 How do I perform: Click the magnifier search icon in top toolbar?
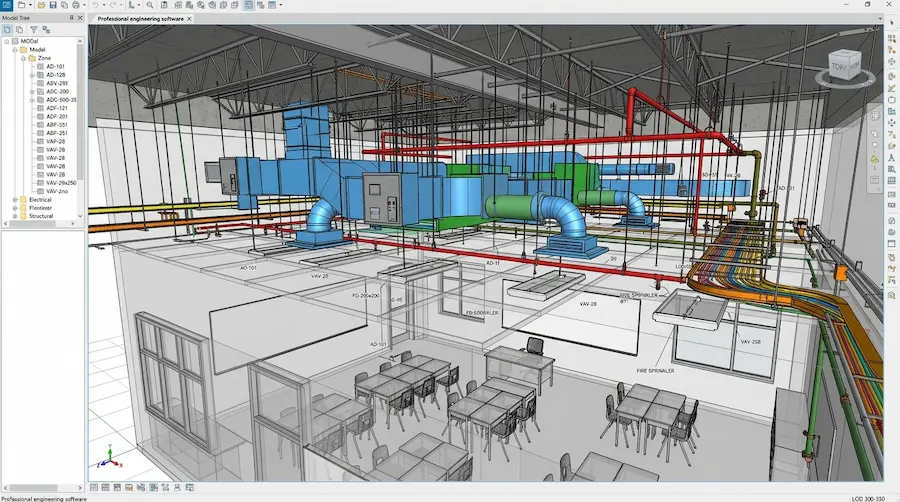coord(150,5)
